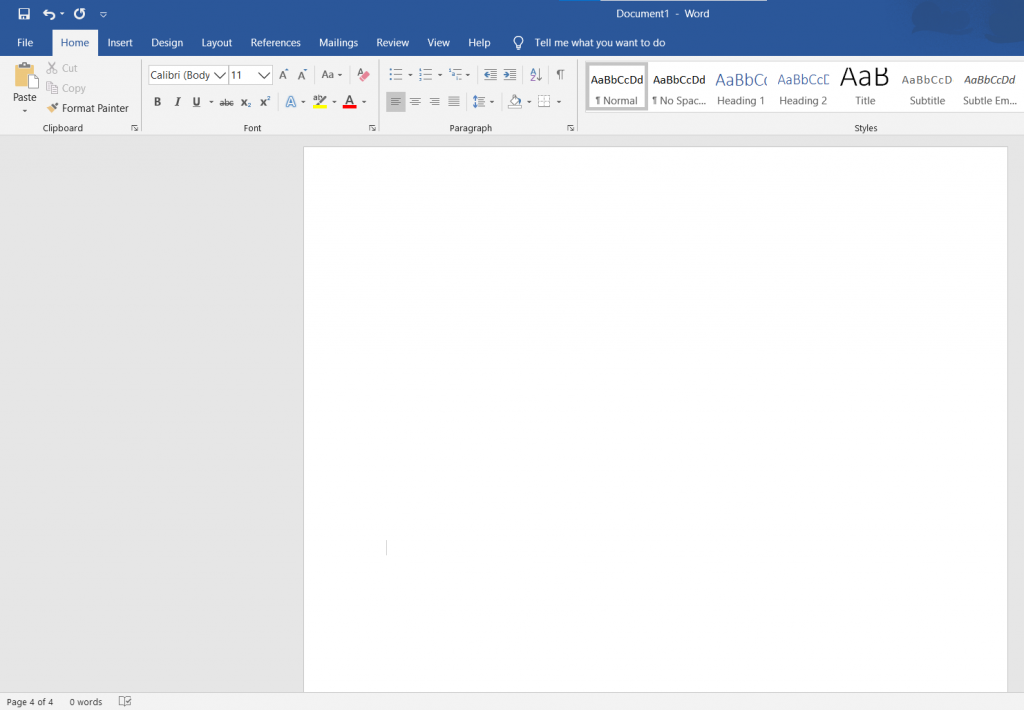Viewport: 1024px width, 710px height.
Task: Click the Sort icon in Paragraph group
Action: pyautogui.click(x=535, y=73)
